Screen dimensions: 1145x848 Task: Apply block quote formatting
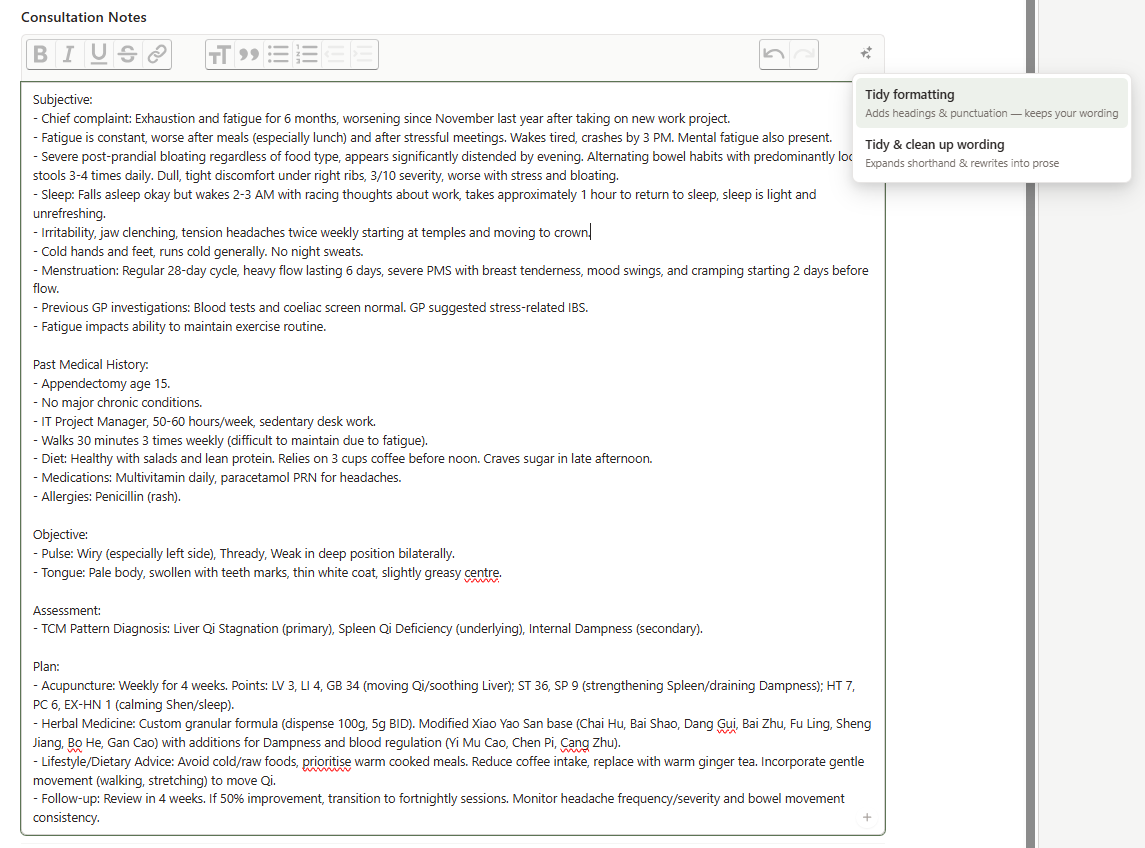(249, 55)
